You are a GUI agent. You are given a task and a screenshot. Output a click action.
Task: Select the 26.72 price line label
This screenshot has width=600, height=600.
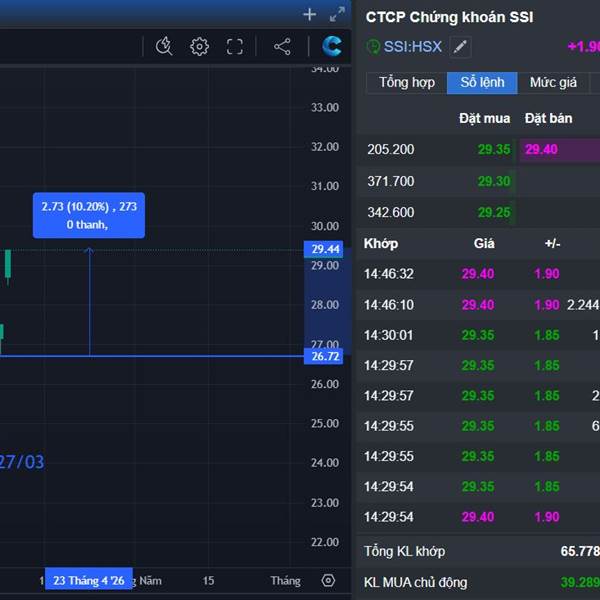pos(324,356)
